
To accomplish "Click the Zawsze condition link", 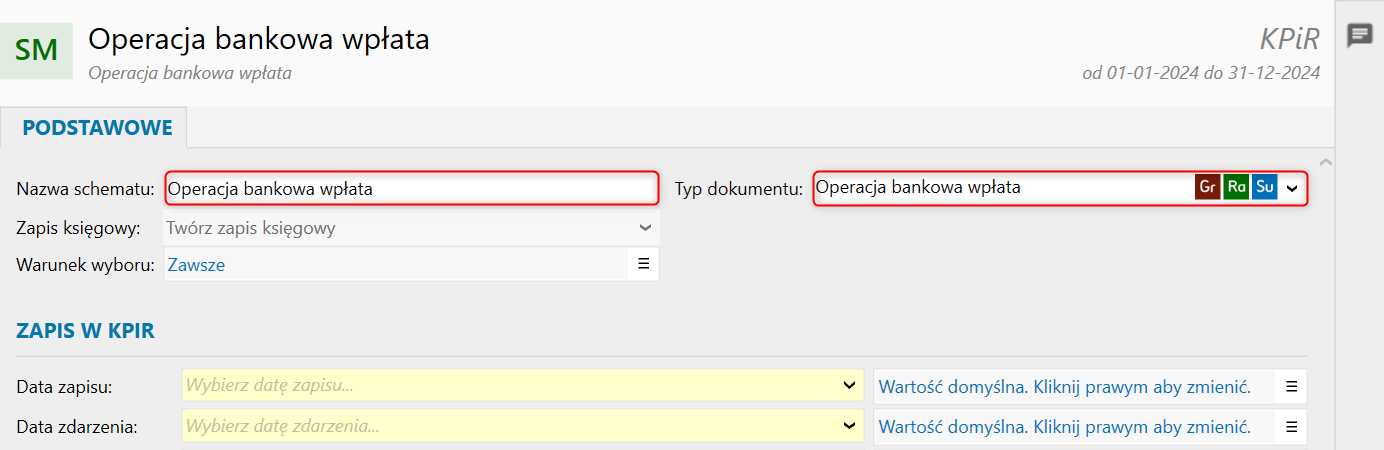I will click(x=196, y=265).
